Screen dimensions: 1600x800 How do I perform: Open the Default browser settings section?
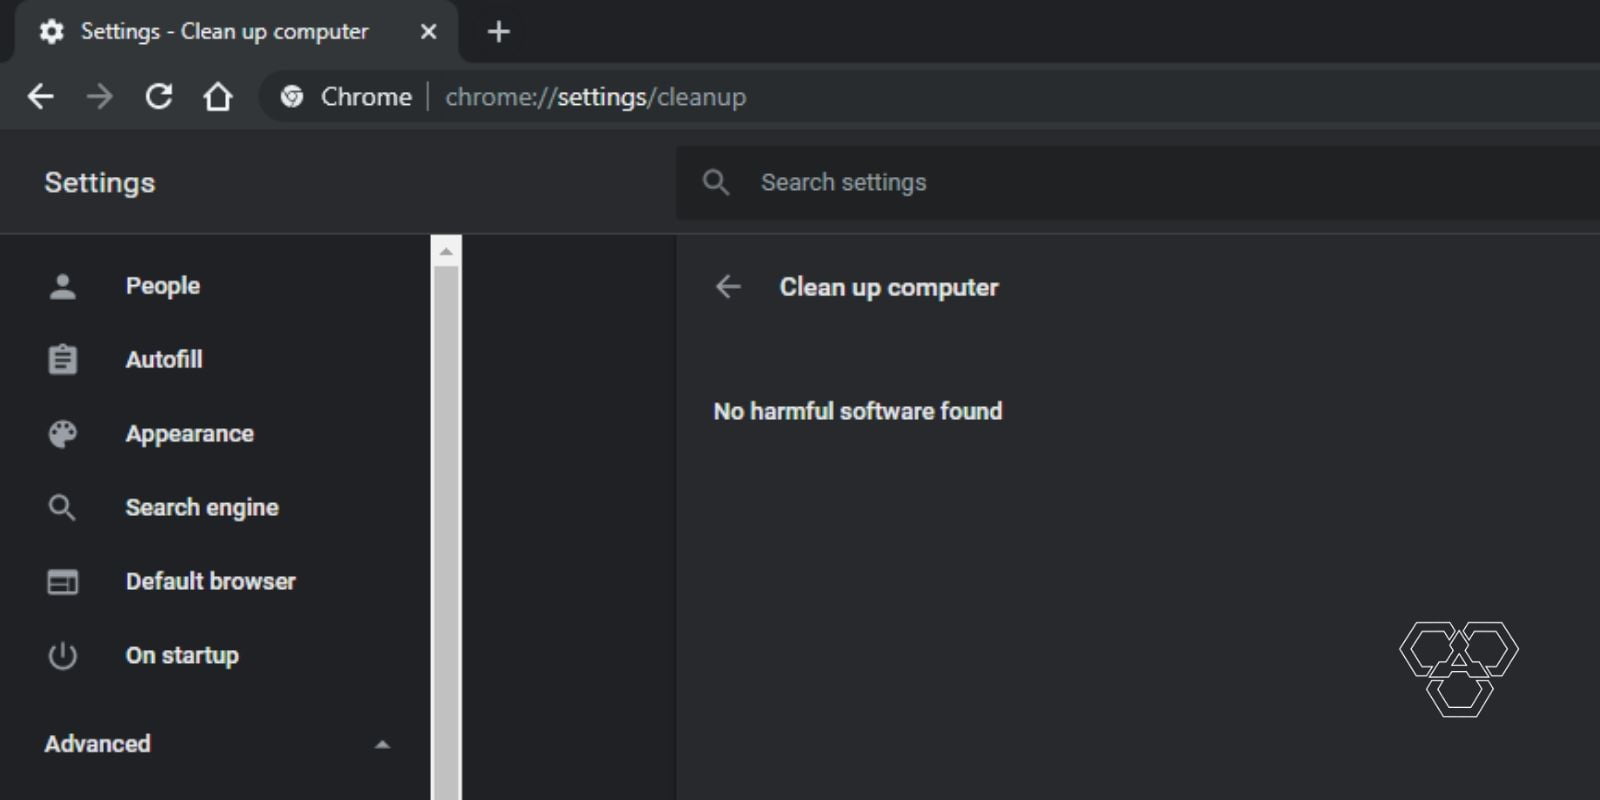tap(211, 582)
